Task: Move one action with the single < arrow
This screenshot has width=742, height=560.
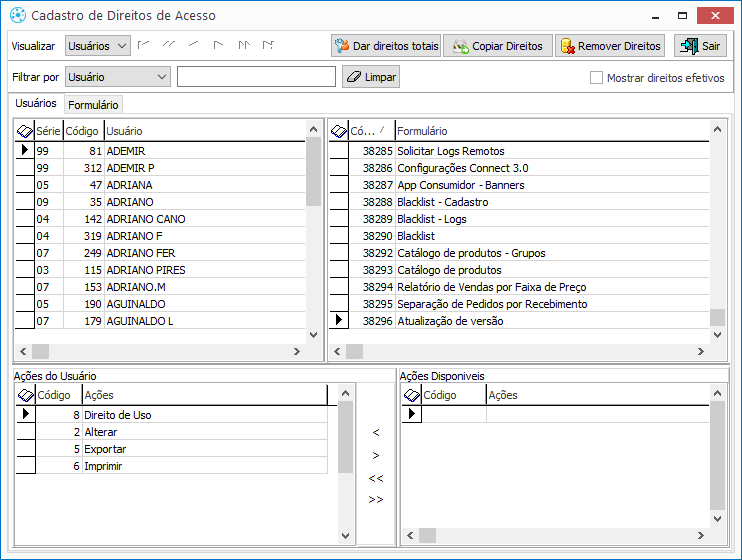Action: tap(376, 432)
